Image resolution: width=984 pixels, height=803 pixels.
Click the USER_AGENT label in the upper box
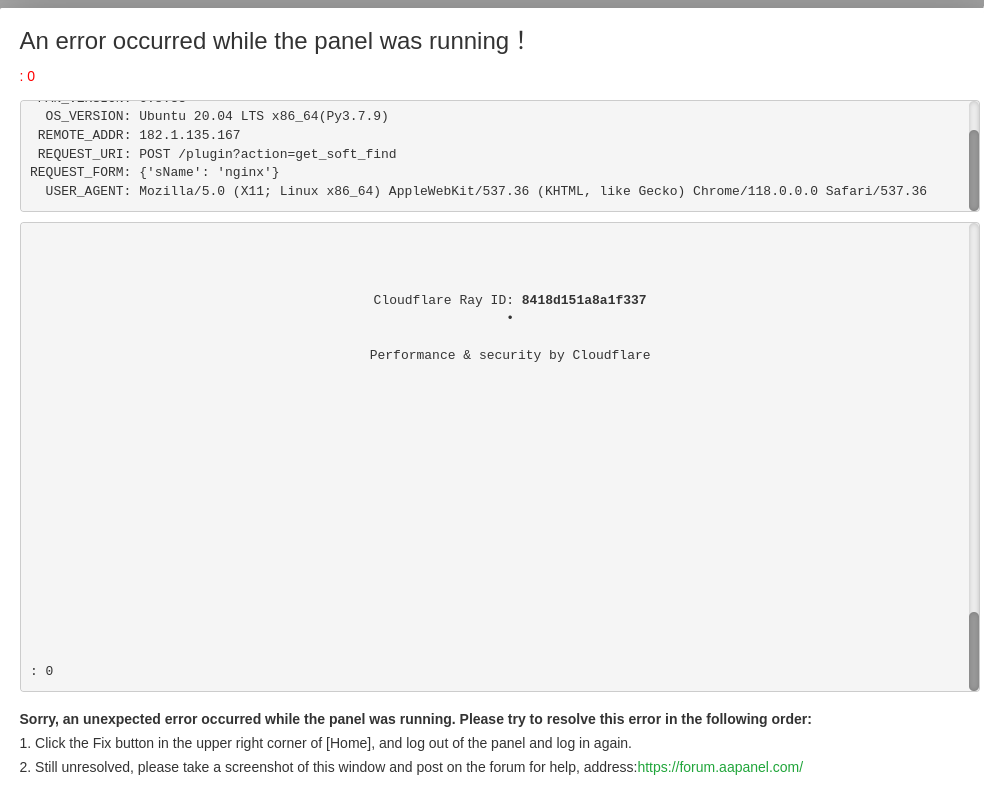pyautogui.click(x=88, y=191)
